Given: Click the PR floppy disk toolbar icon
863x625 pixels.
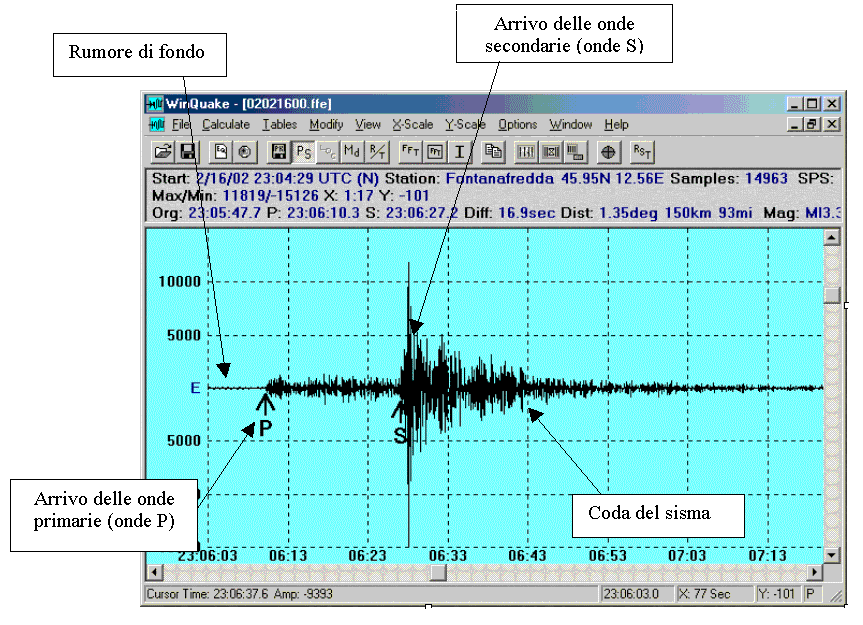Looking at the screenshot, I should pyautogui.click(x=279, y=151).
